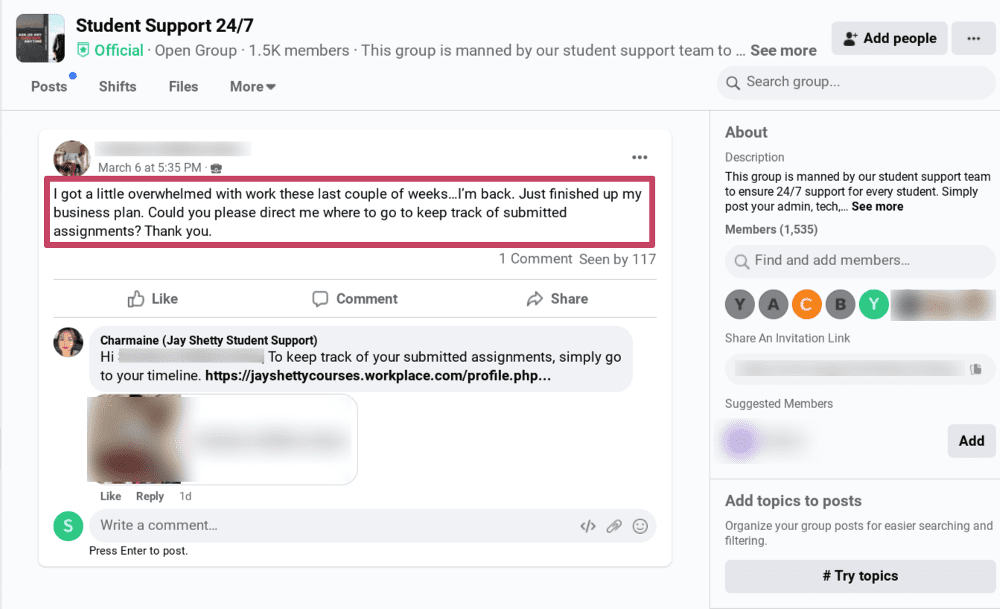Viewport: 1000px width, 609px height.
Task: Click the Add people button
Action: click(x=889, y=38)
